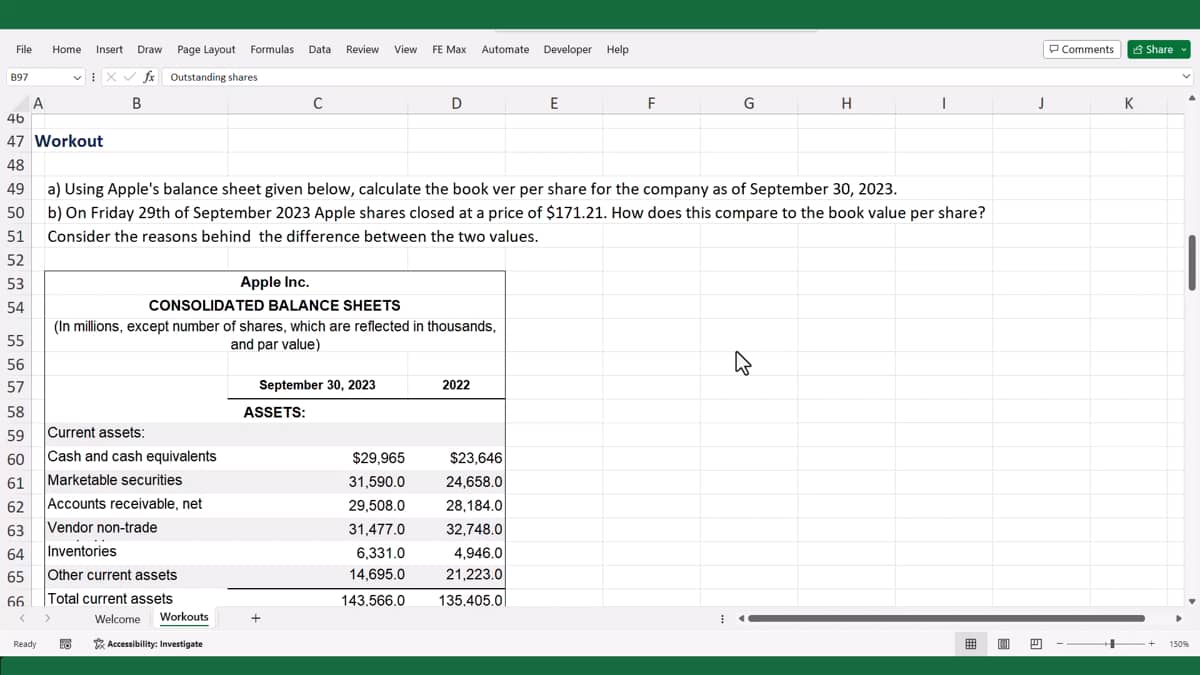Open the Page Layout ribbon tab
This screenshot has height=675, width=1200.
tap(206, 49)
